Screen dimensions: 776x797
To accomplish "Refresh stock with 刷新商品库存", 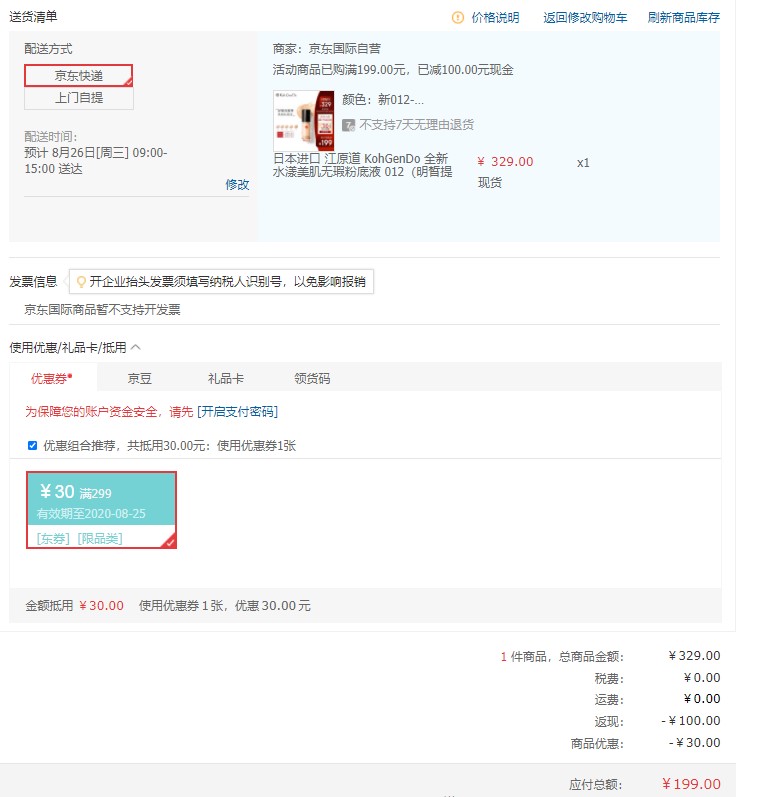I will [x=683, y=18].
